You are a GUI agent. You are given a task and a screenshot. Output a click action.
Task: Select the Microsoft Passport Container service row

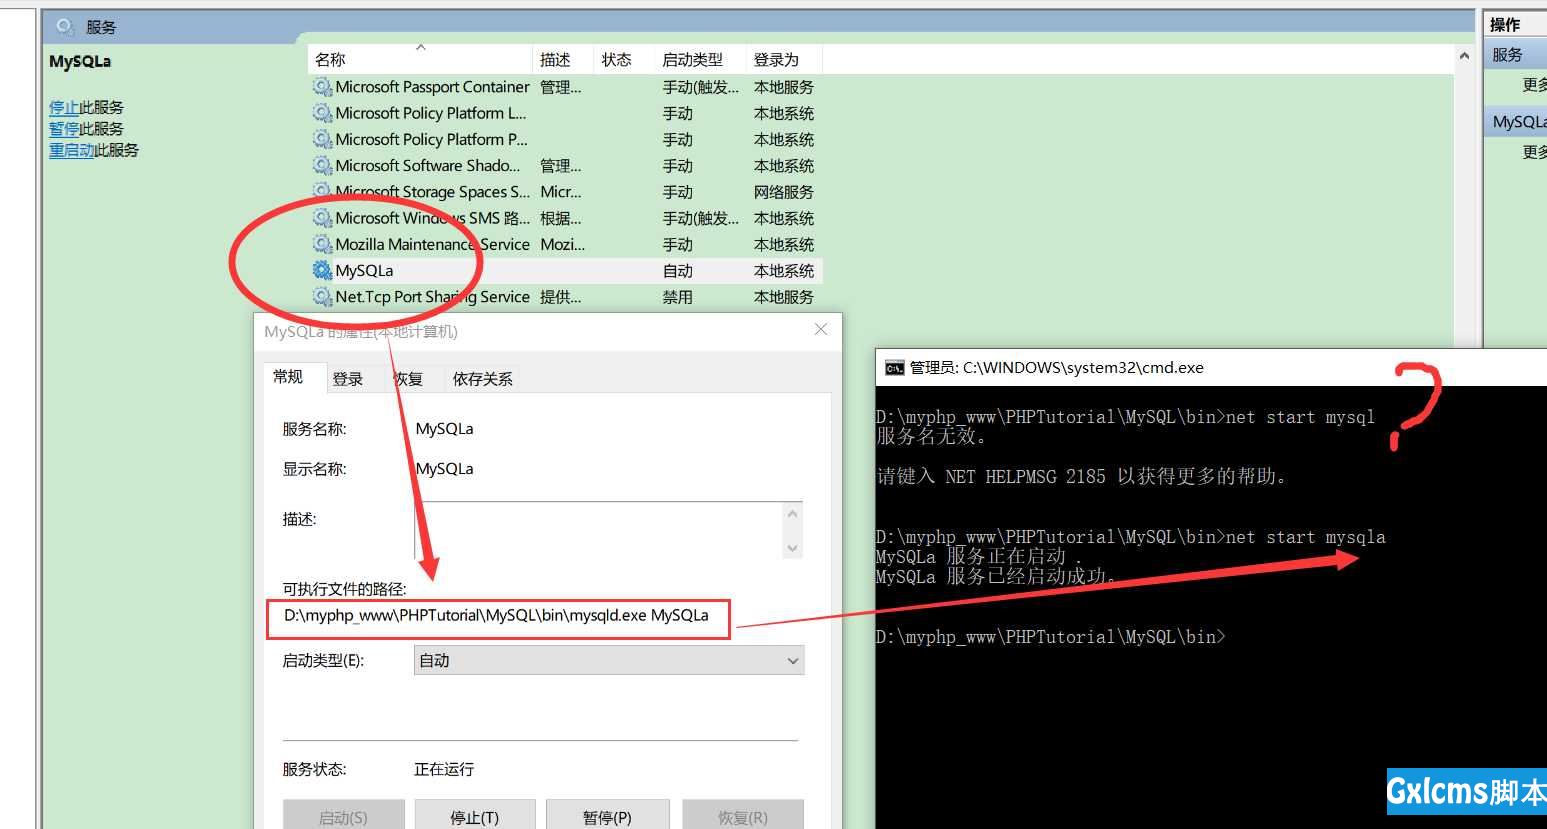tap(565, 87)
